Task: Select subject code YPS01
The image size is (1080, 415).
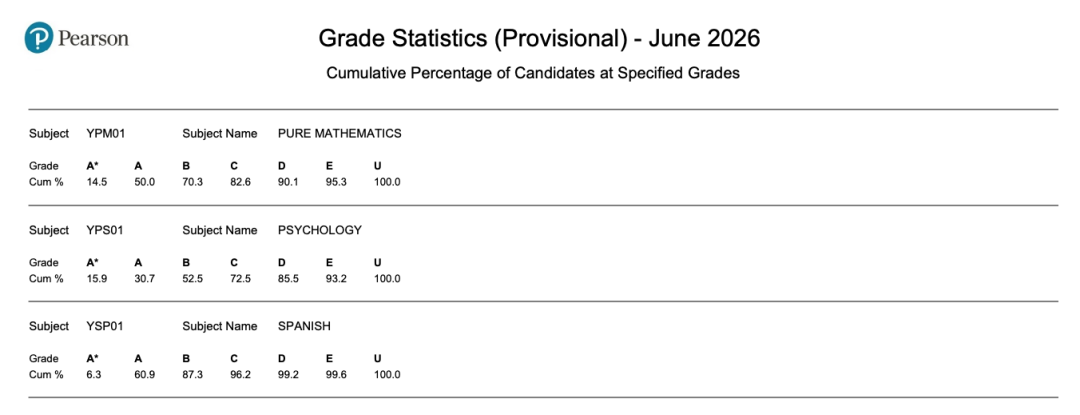Action: [x=105, y=230]
